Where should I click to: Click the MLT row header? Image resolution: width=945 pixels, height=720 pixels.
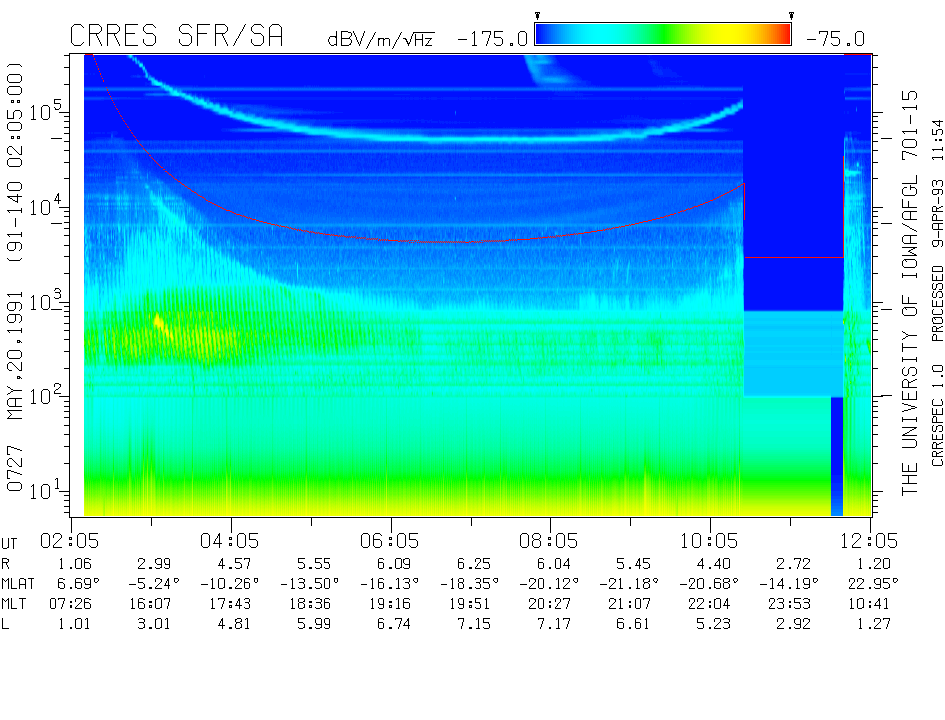pyautogui.click(x=13, y=604)
